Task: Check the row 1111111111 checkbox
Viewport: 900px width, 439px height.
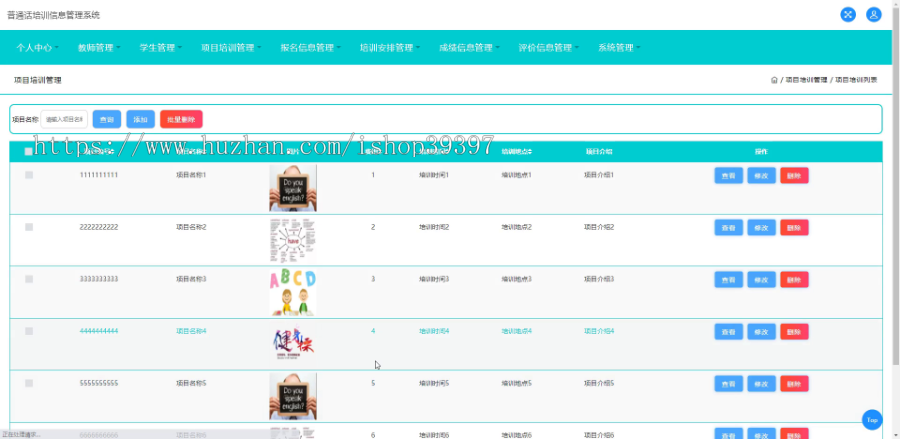Action: (29, 175)
